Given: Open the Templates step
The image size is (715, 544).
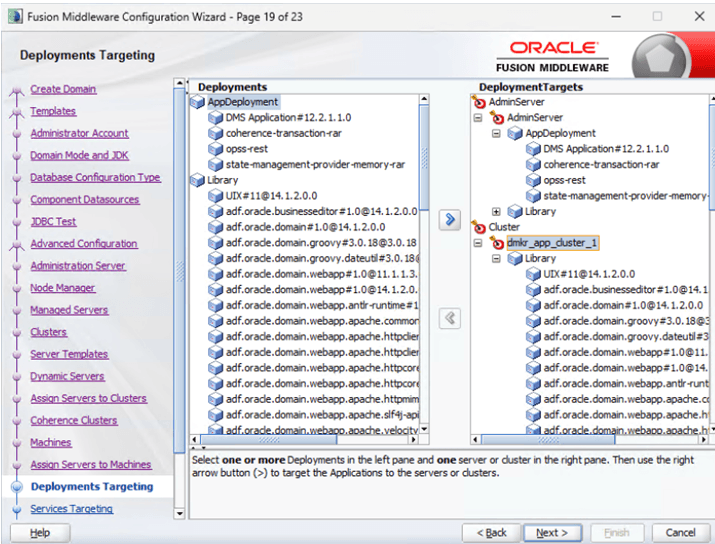Looking at the screenshot, I should [x=53, y=111].
